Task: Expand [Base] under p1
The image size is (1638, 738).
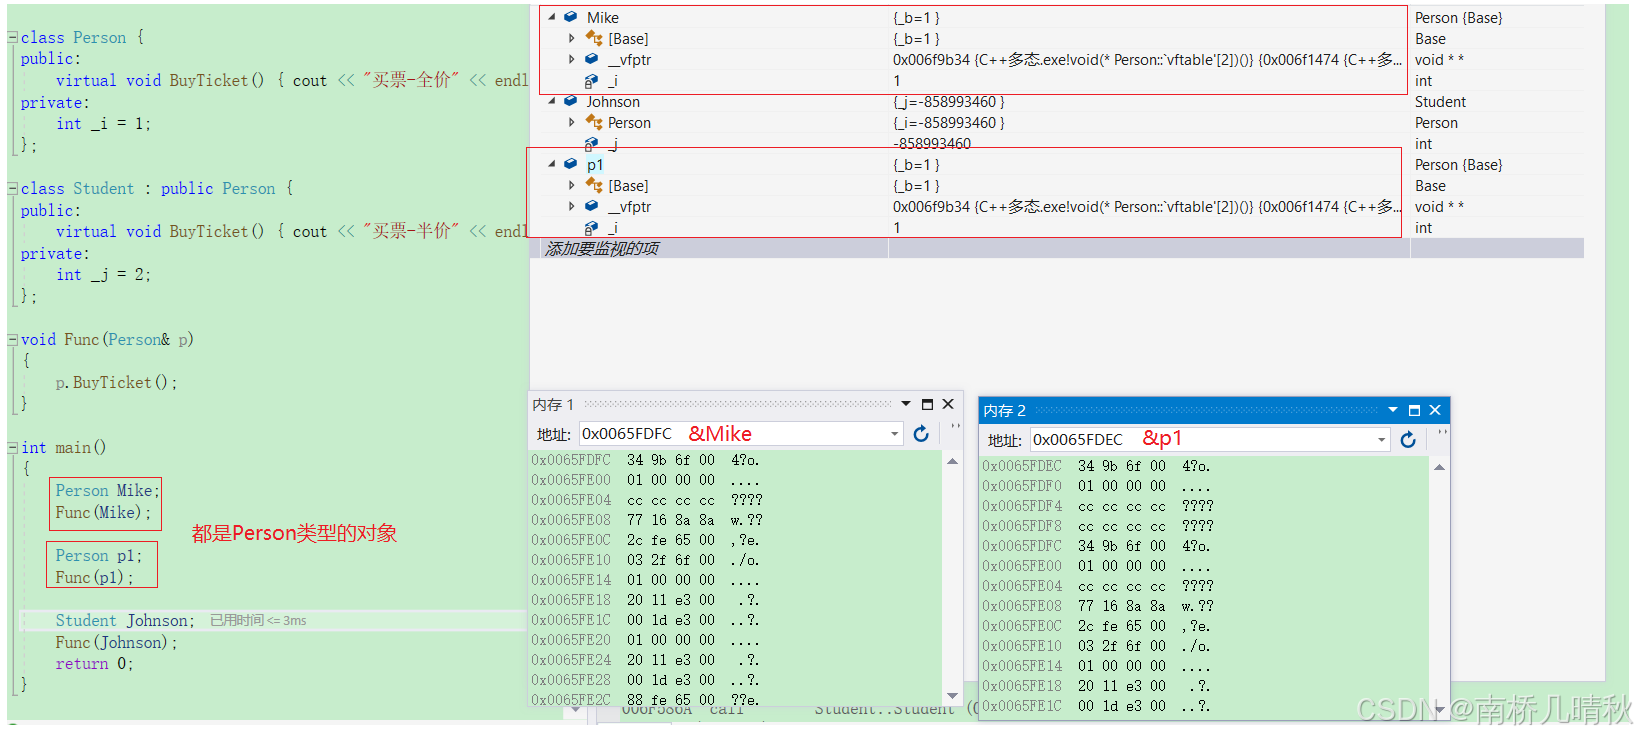Action: coord(572,185)
